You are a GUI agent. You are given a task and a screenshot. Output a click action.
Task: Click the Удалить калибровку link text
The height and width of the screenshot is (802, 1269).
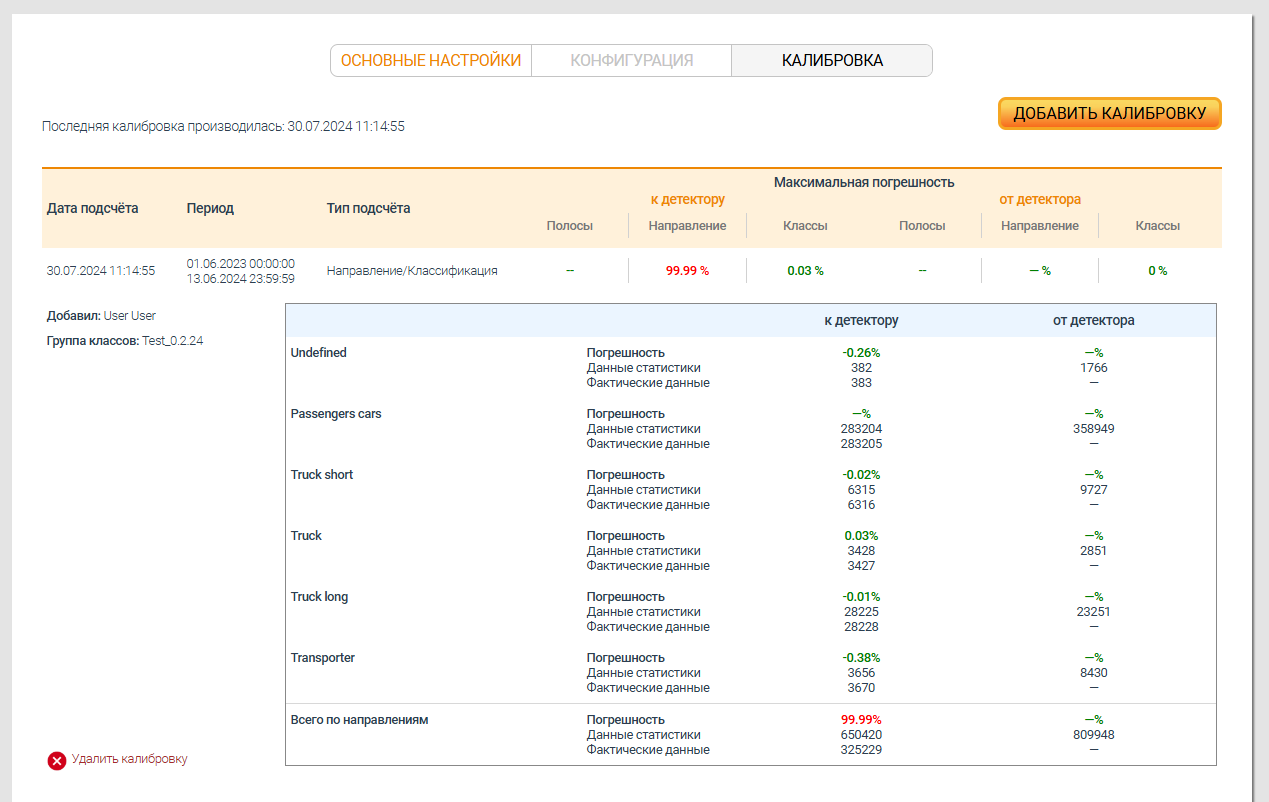coord(129,759)
